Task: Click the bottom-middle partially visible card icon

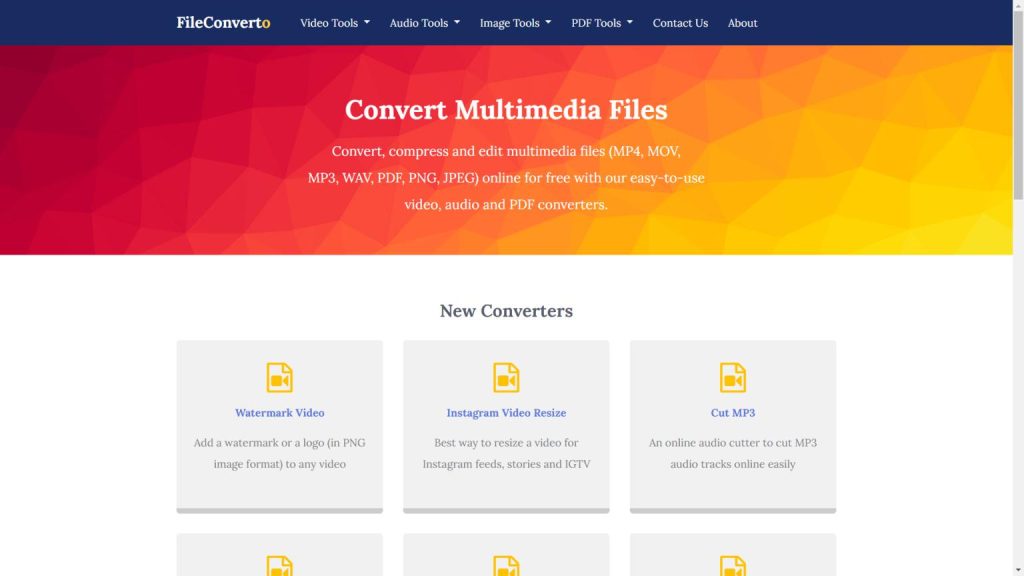Action: coord(506,566)
